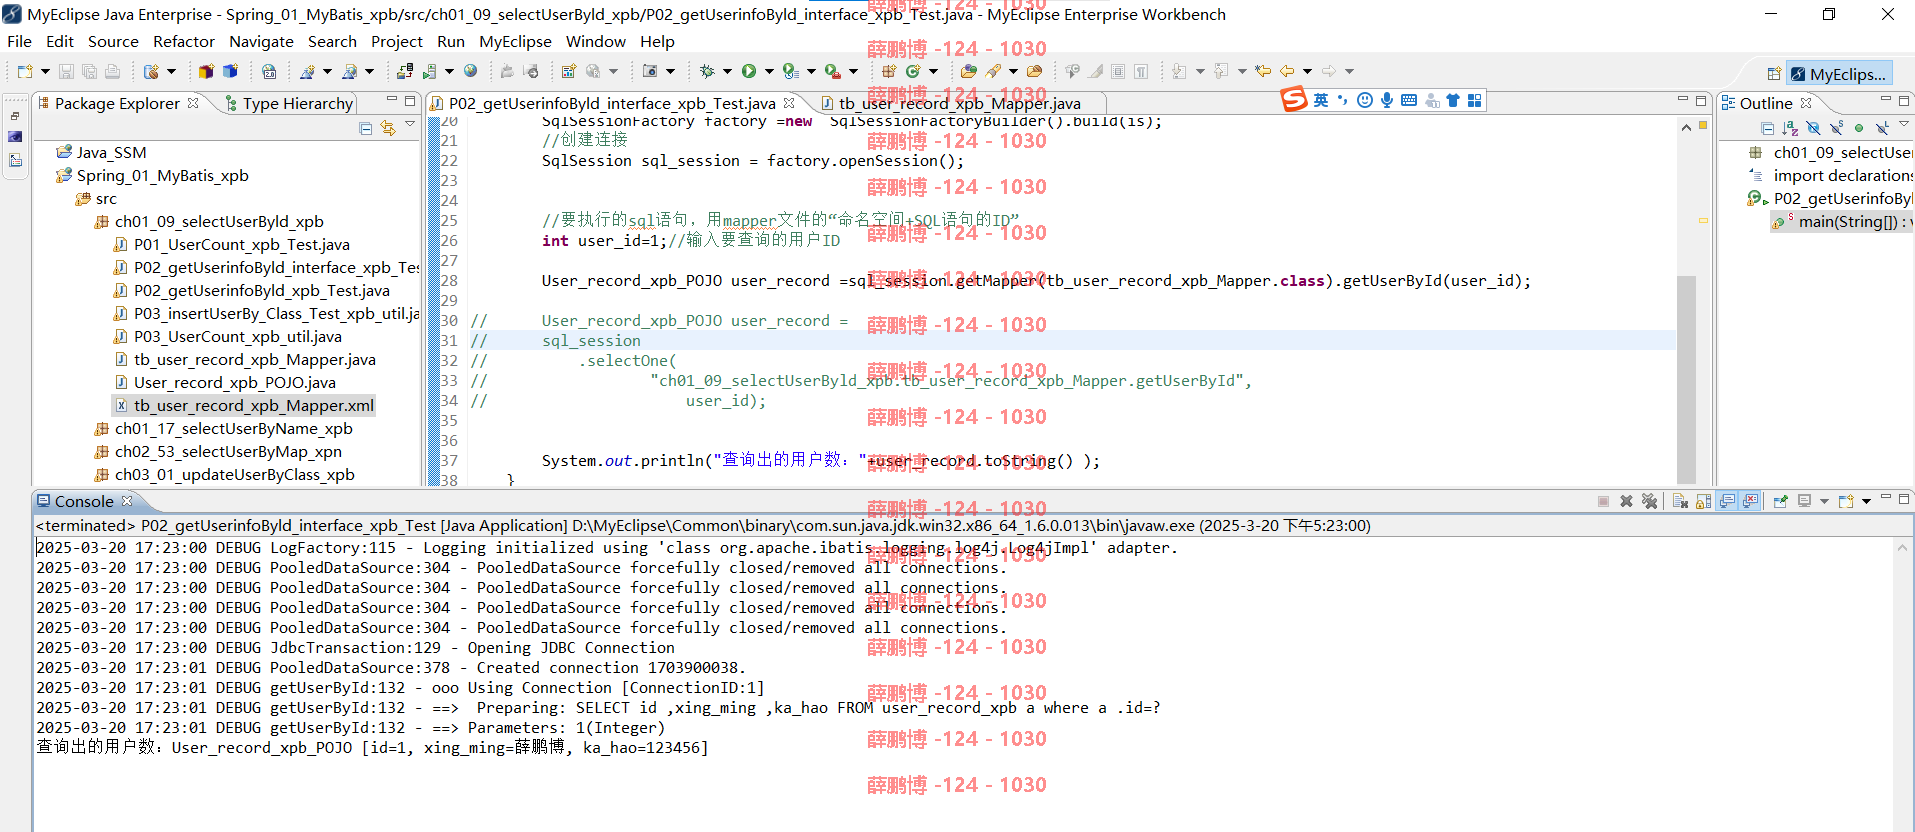Click the Sogou input method S logo
Viewport: 1915px width, 832px height.
(x=1295, y=99)
